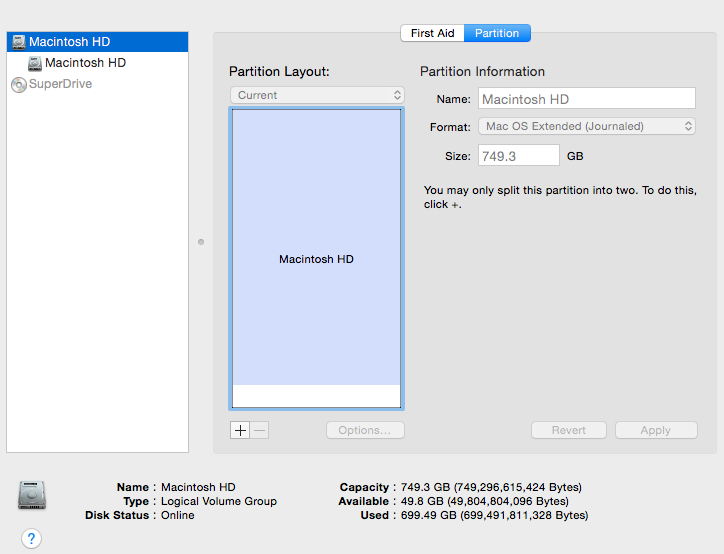Click the Apply button

coord(656,430)
